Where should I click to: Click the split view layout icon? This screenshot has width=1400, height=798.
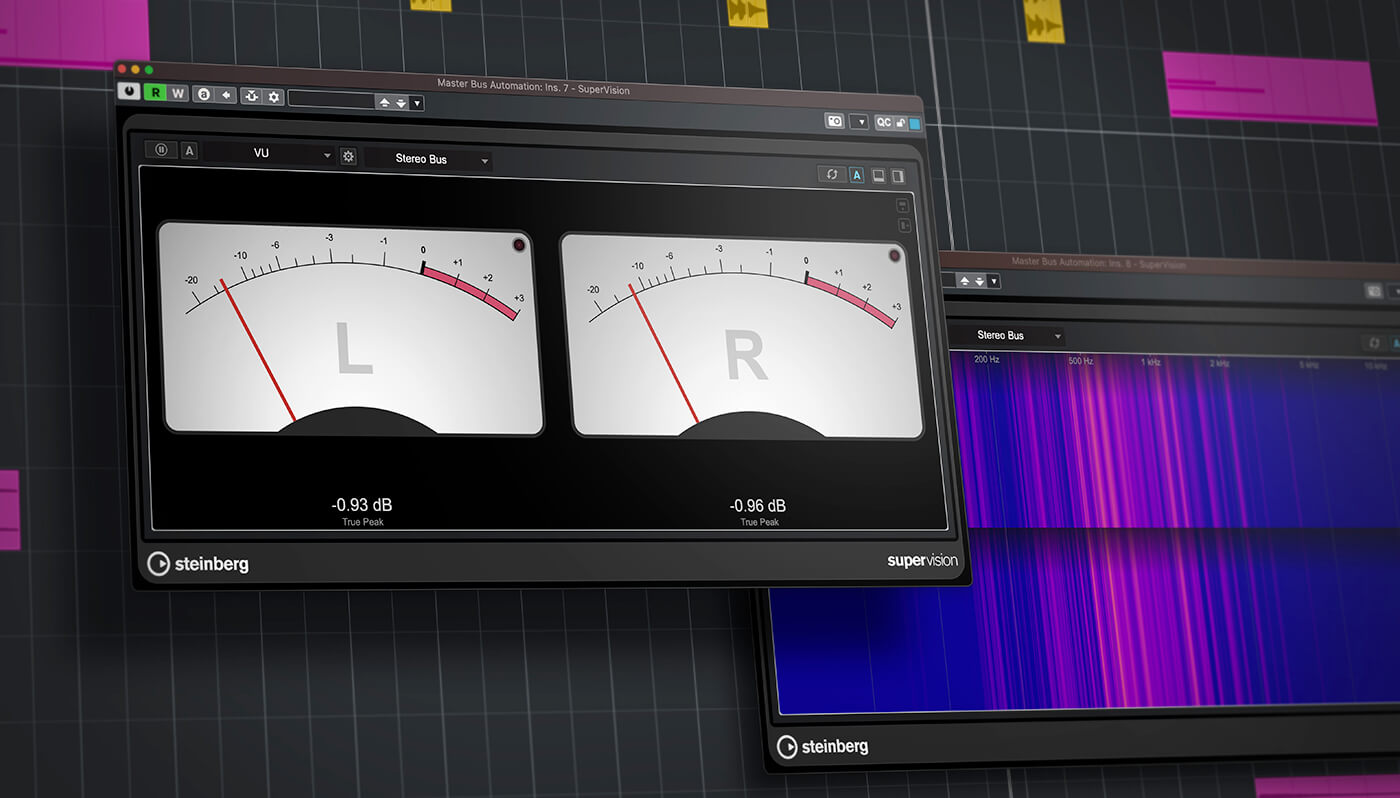pos(898,174)
